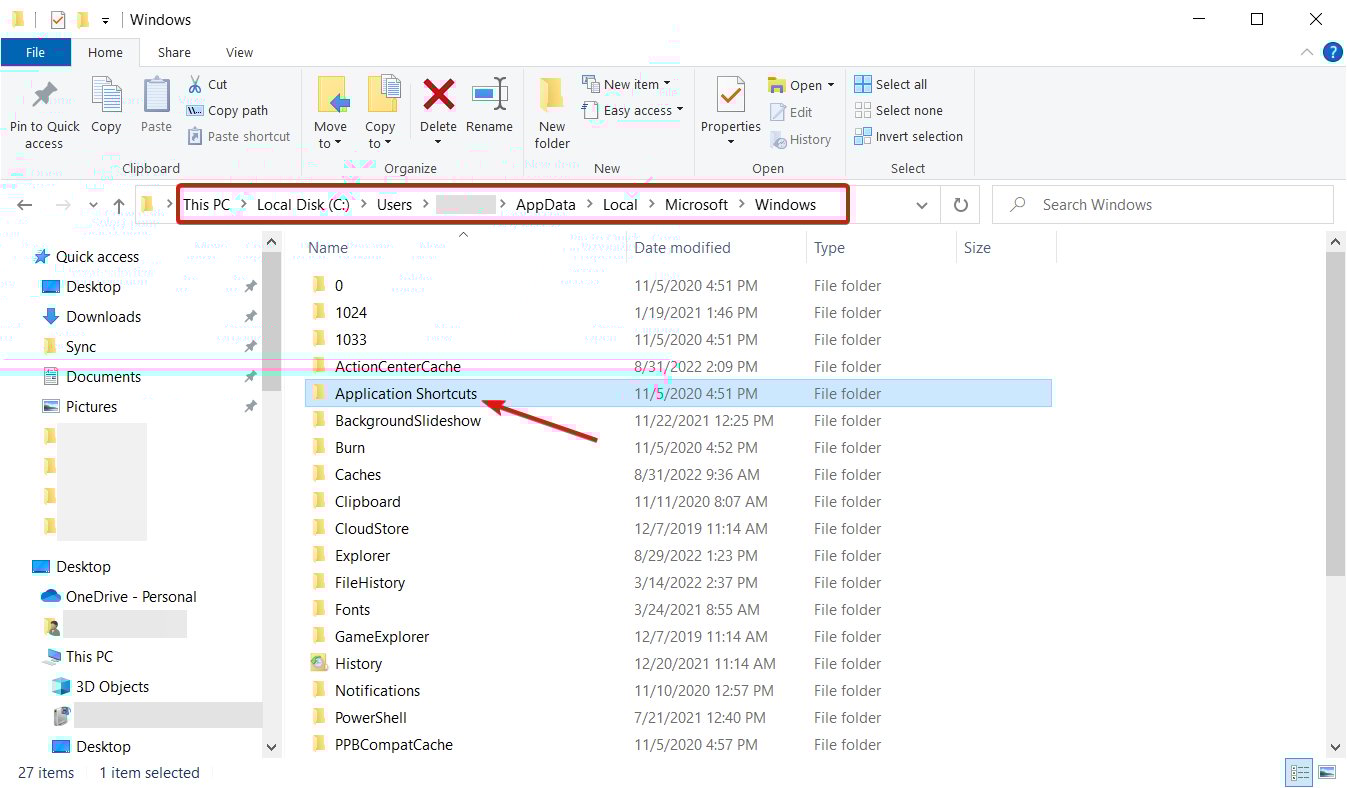Image resolution: width=1347 pixels, height=788 pixels.
Task: Click the blue Help question mark icon
Action: point(1332,52)
